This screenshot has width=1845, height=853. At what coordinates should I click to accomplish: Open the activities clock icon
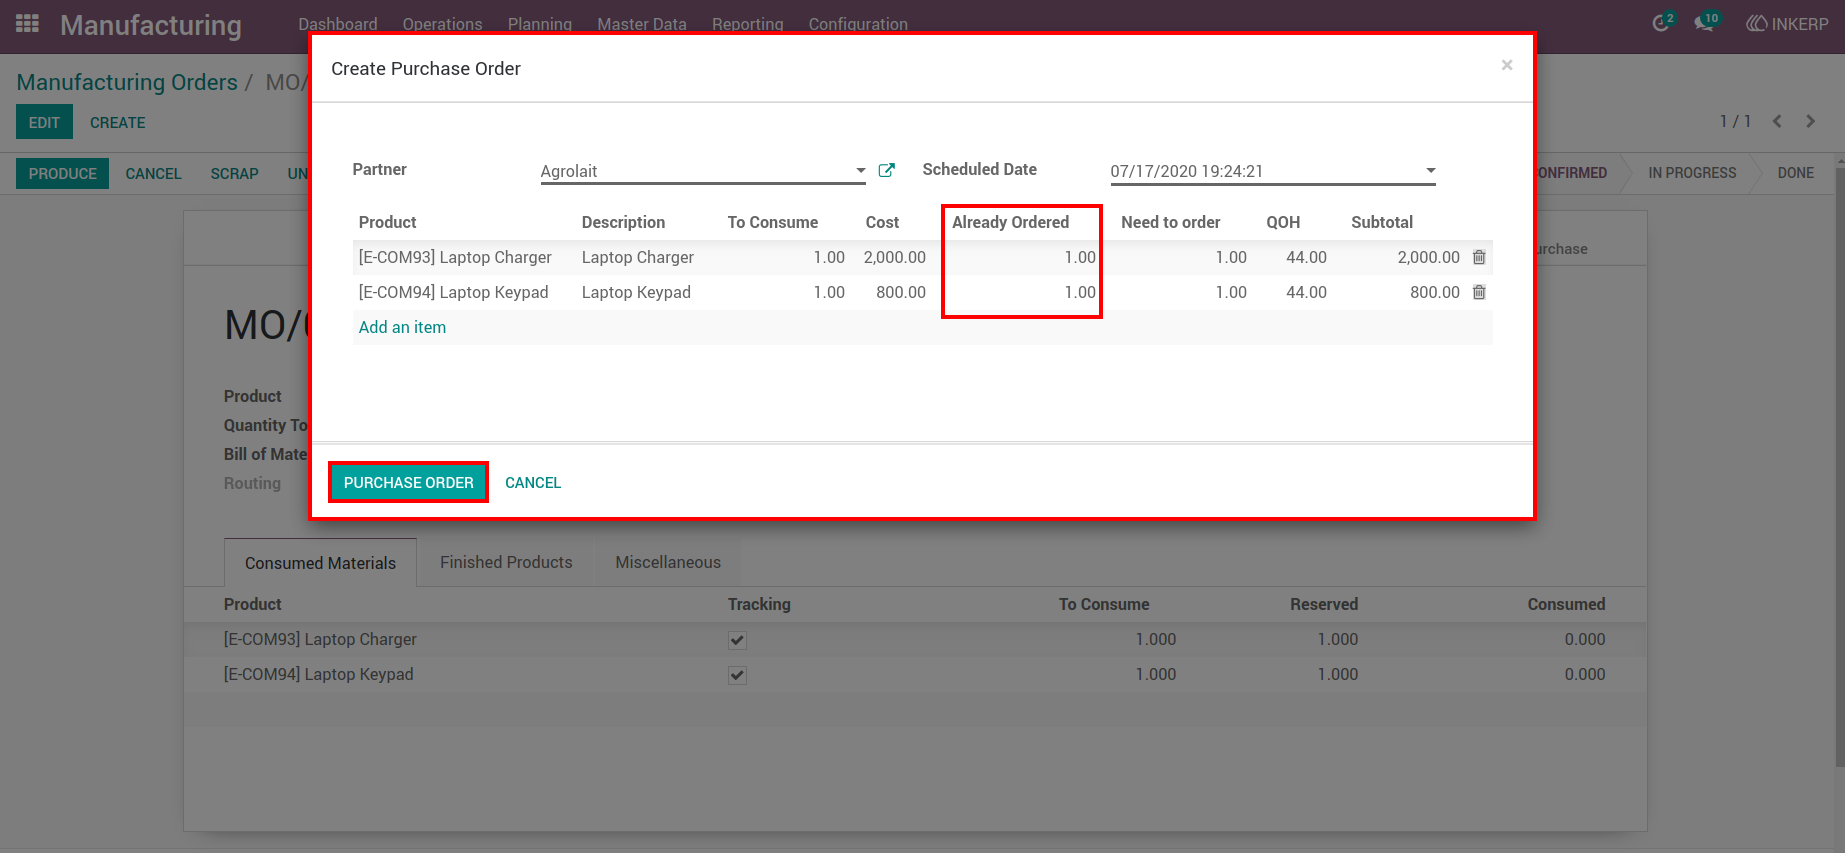click(x=1662, y=22)
